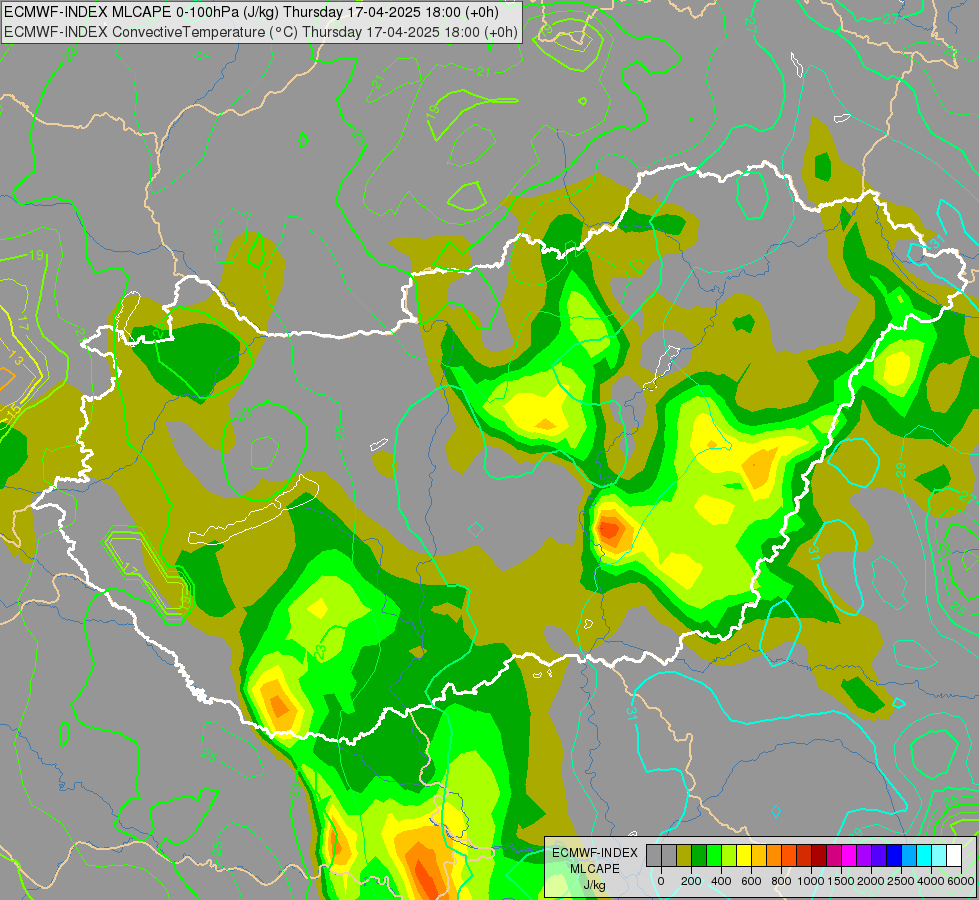
Task: Select the dark maroon legend swatch
Action: (x=820, y=855)
